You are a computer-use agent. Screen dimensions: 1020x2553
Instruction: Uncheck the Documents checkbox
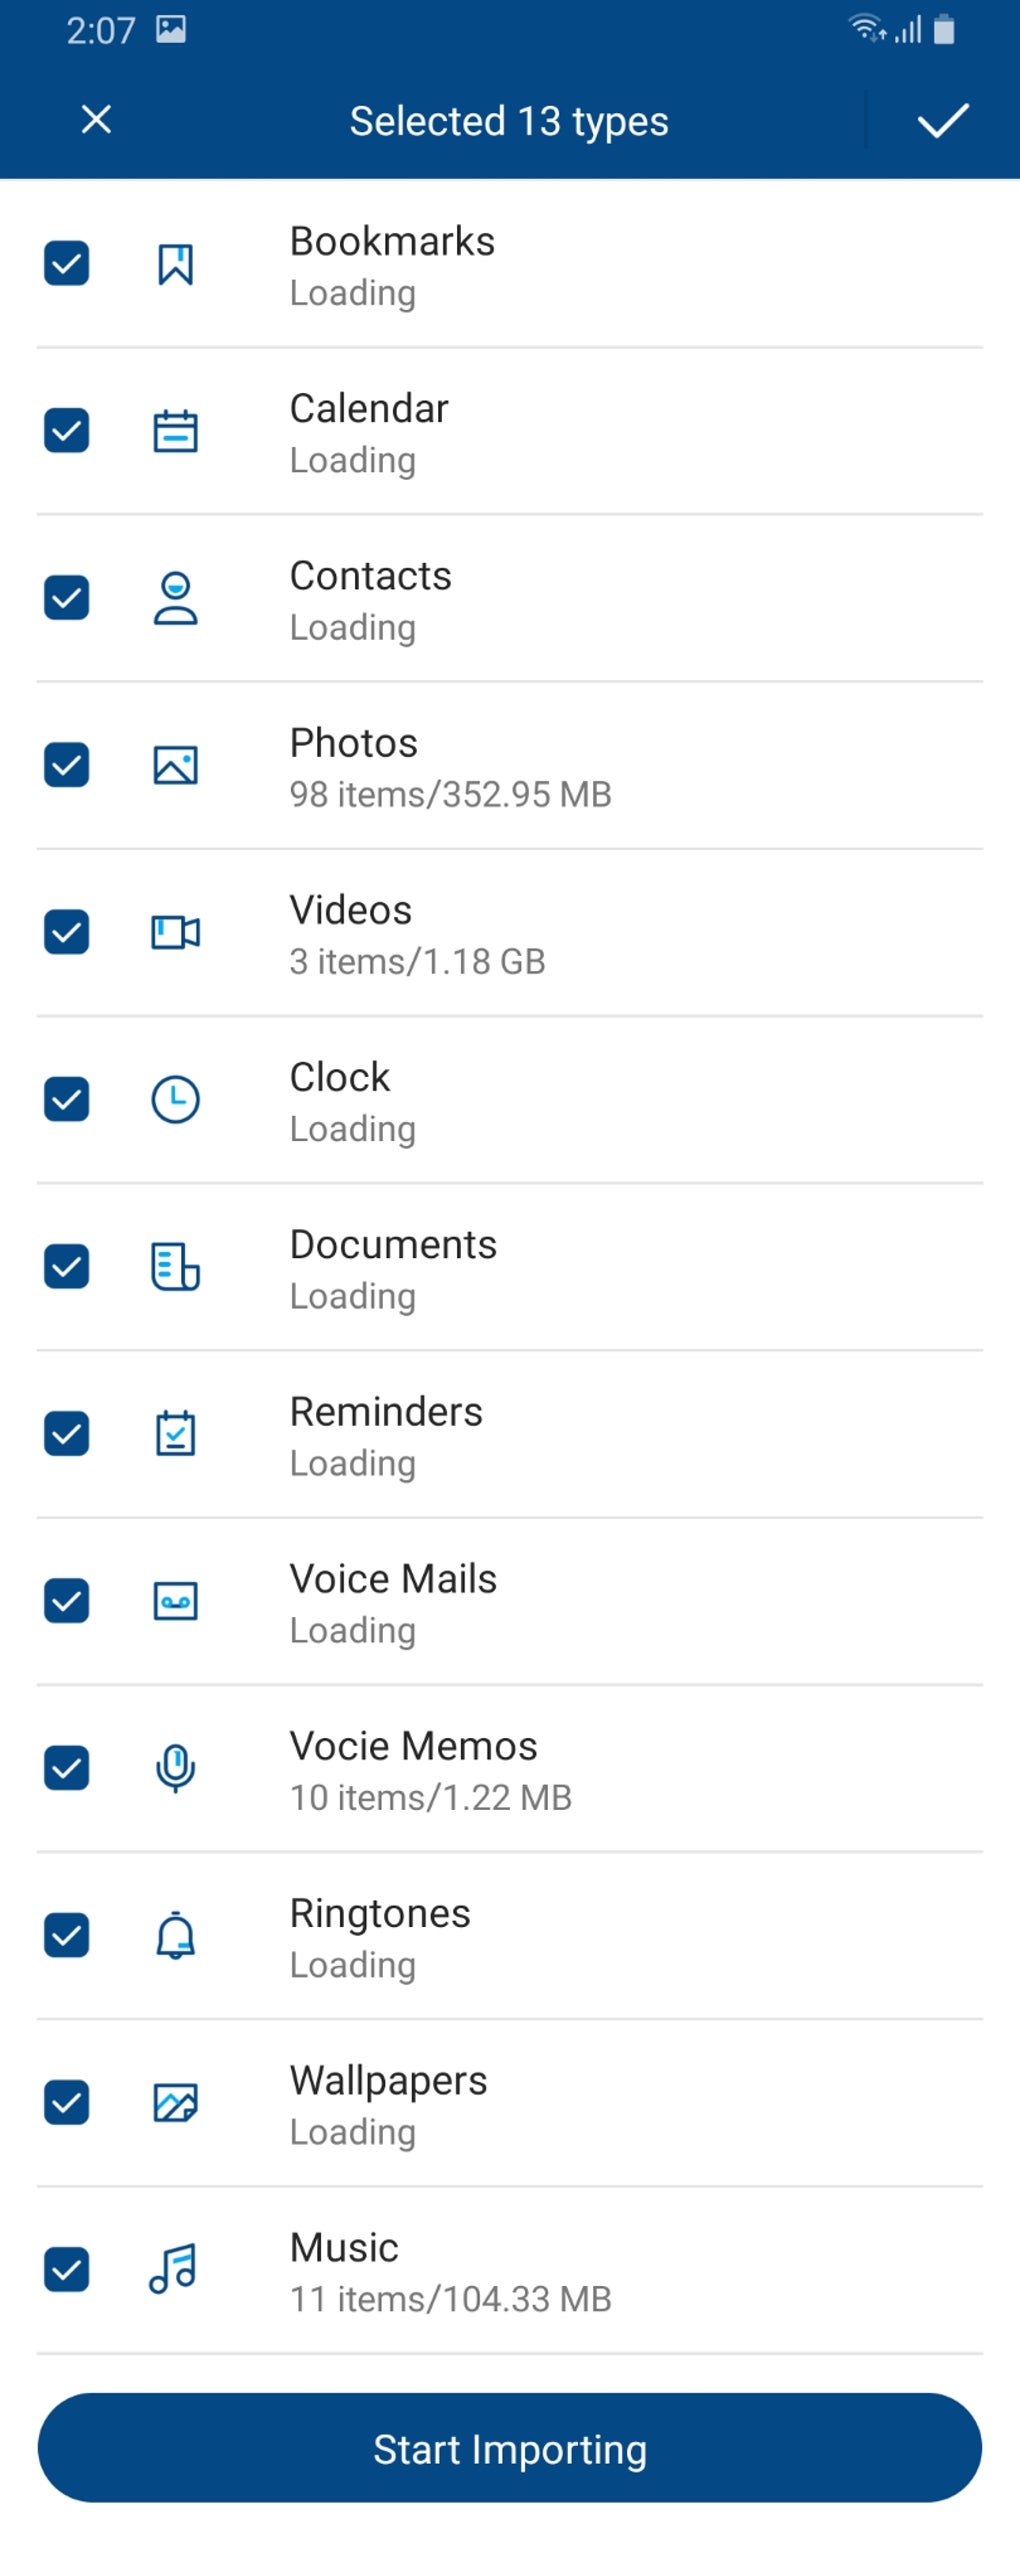click(67, 1266)
